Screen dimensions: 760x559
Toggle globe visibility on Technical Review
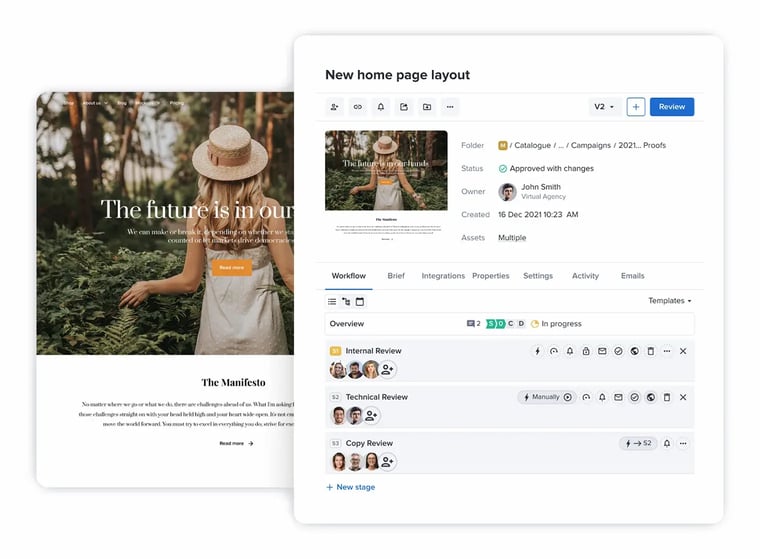tap(651, 397)
